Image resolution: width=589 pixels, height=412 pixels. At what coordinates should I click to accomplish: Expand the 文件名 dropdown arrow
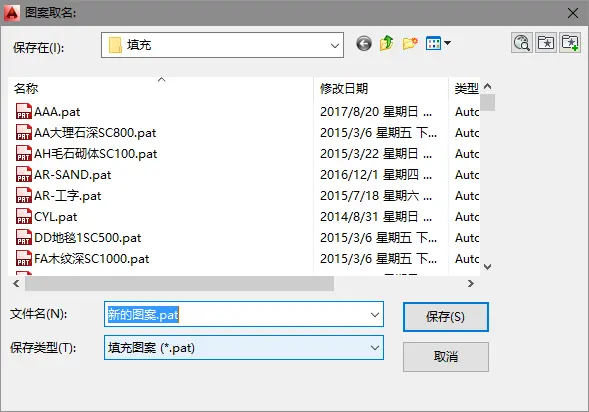pyautogui.click(x=375, y=315)
